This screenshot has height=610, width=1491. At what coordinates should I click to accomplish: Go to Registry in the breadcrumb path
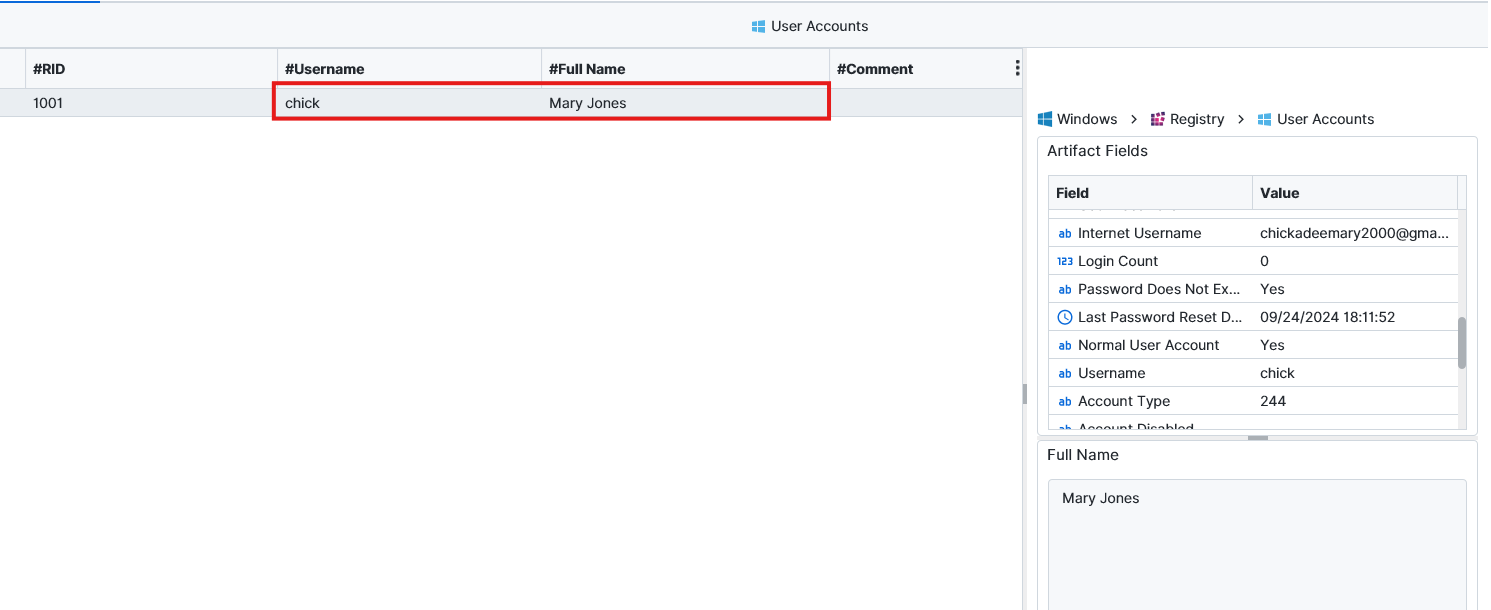1197,119
